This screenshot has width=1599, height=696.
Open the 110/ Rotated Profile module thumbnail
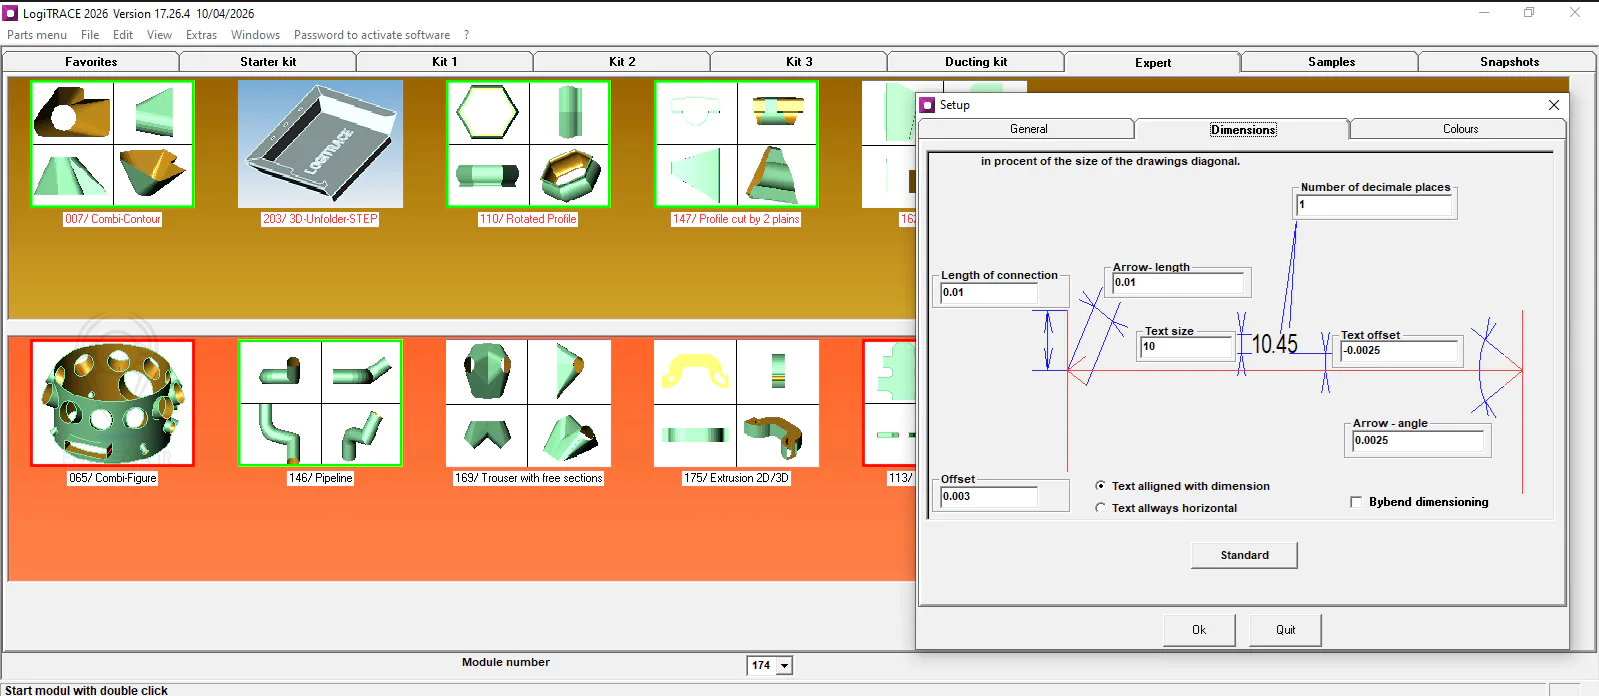point(528,144)
